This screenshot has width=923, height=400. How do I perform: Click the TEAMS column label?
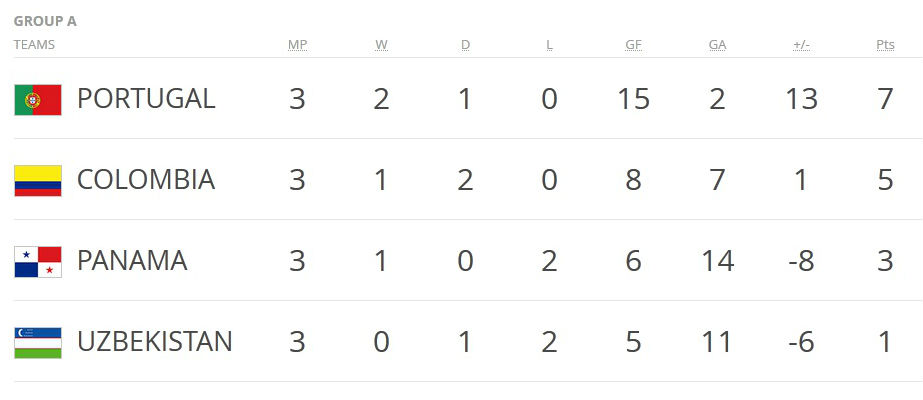34,45
